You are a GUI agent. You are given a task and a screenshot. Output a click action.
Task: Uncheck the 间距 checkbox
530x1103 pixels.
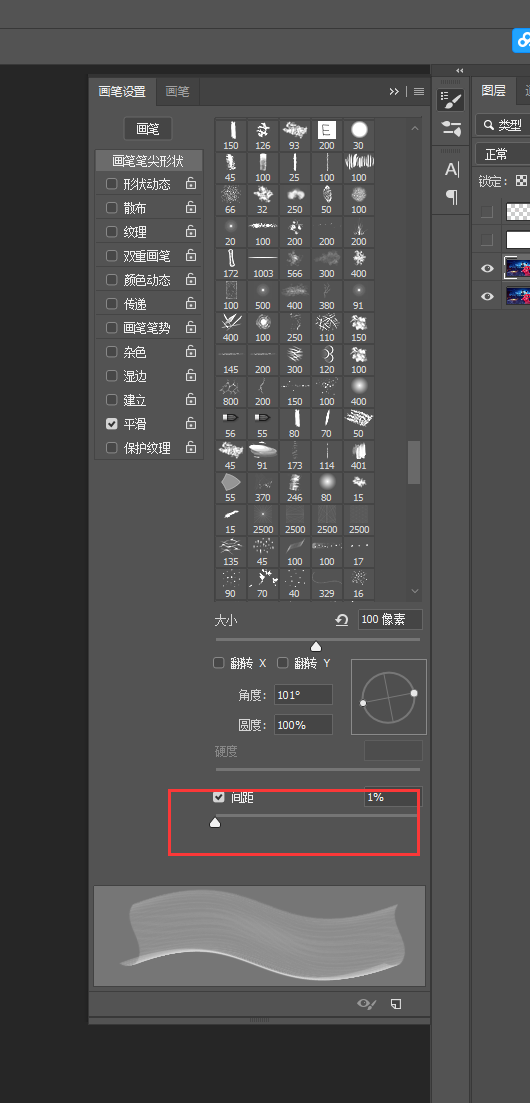pos(219,797)
